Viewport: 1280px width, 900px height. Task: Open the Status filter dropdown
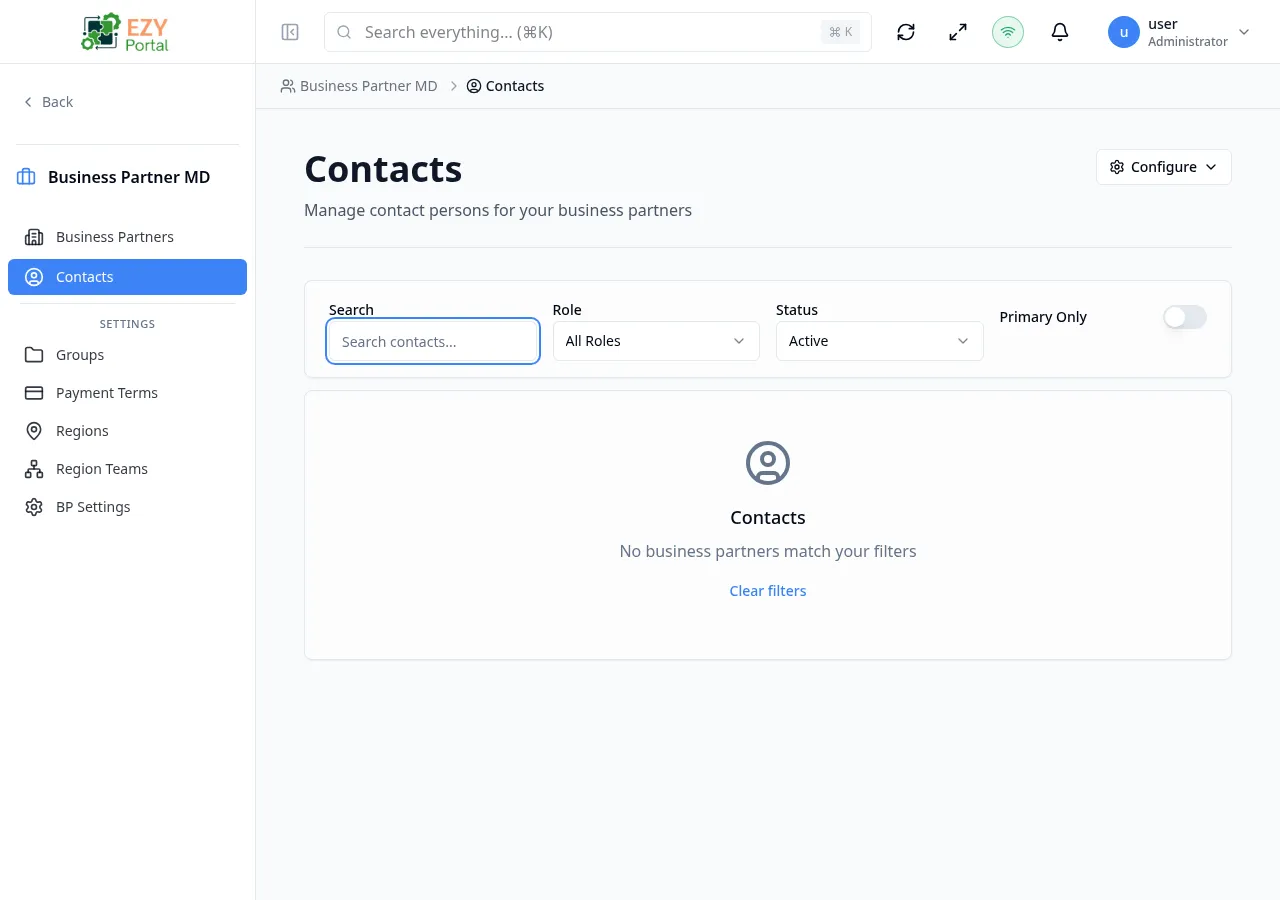[879, 341]
